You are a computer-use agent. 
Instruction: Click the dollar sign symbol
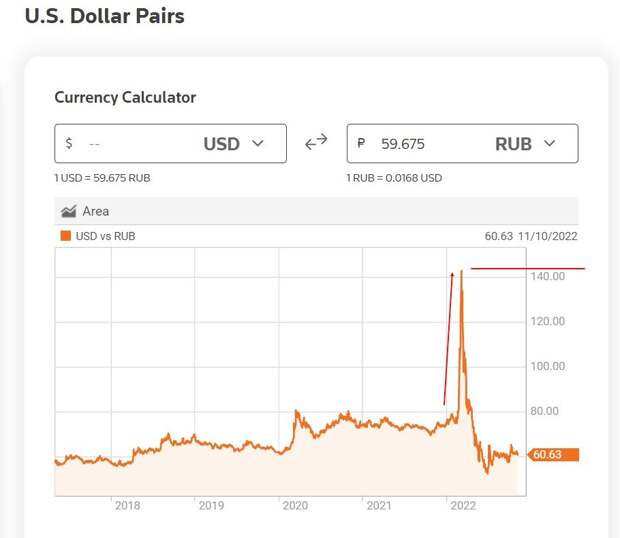[x=69, y=143]
